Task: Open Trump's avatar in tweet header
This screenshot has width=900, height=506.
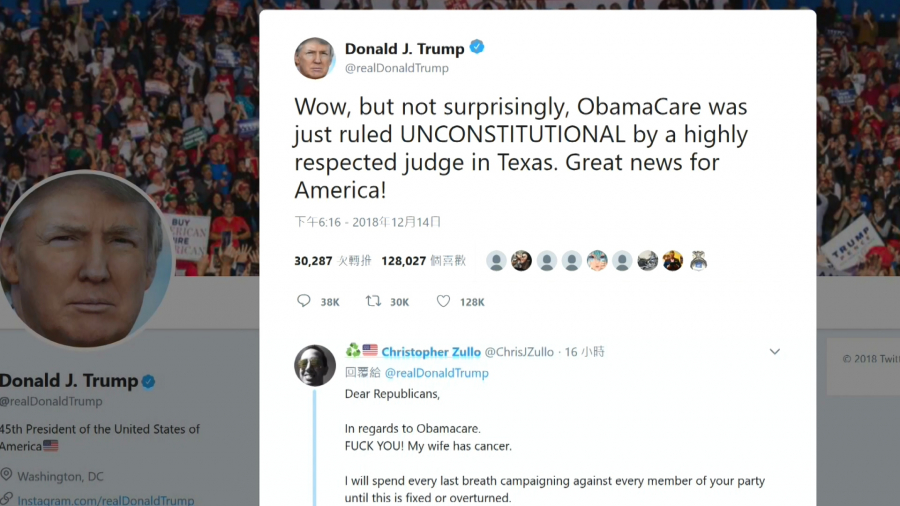Action: pos(315,58)
